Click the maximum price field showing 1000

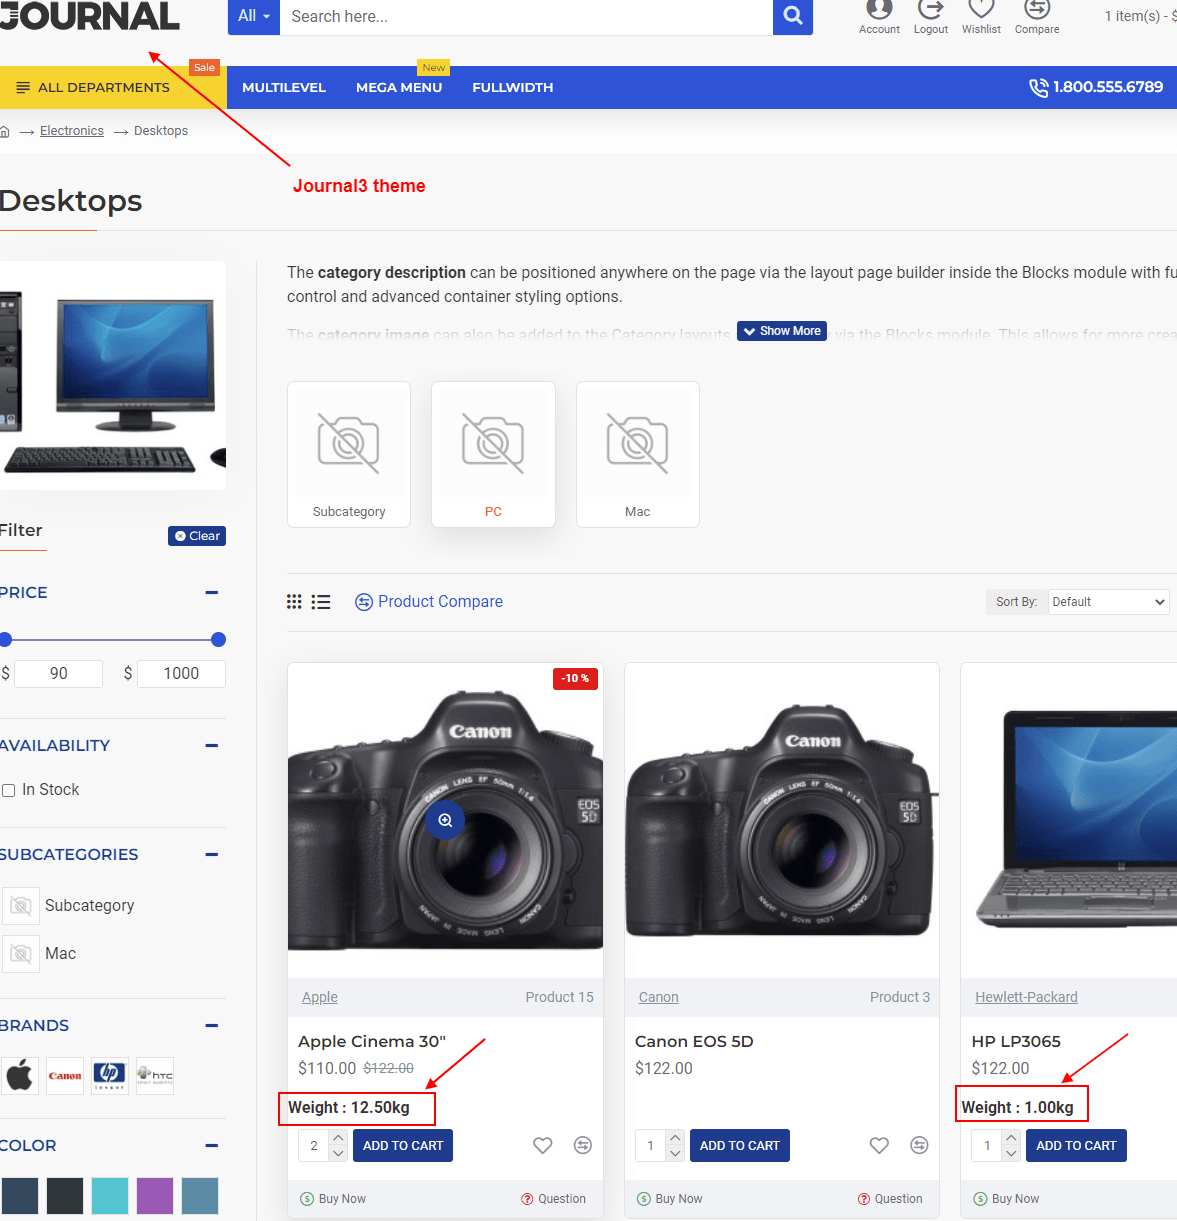click(181, 674)
